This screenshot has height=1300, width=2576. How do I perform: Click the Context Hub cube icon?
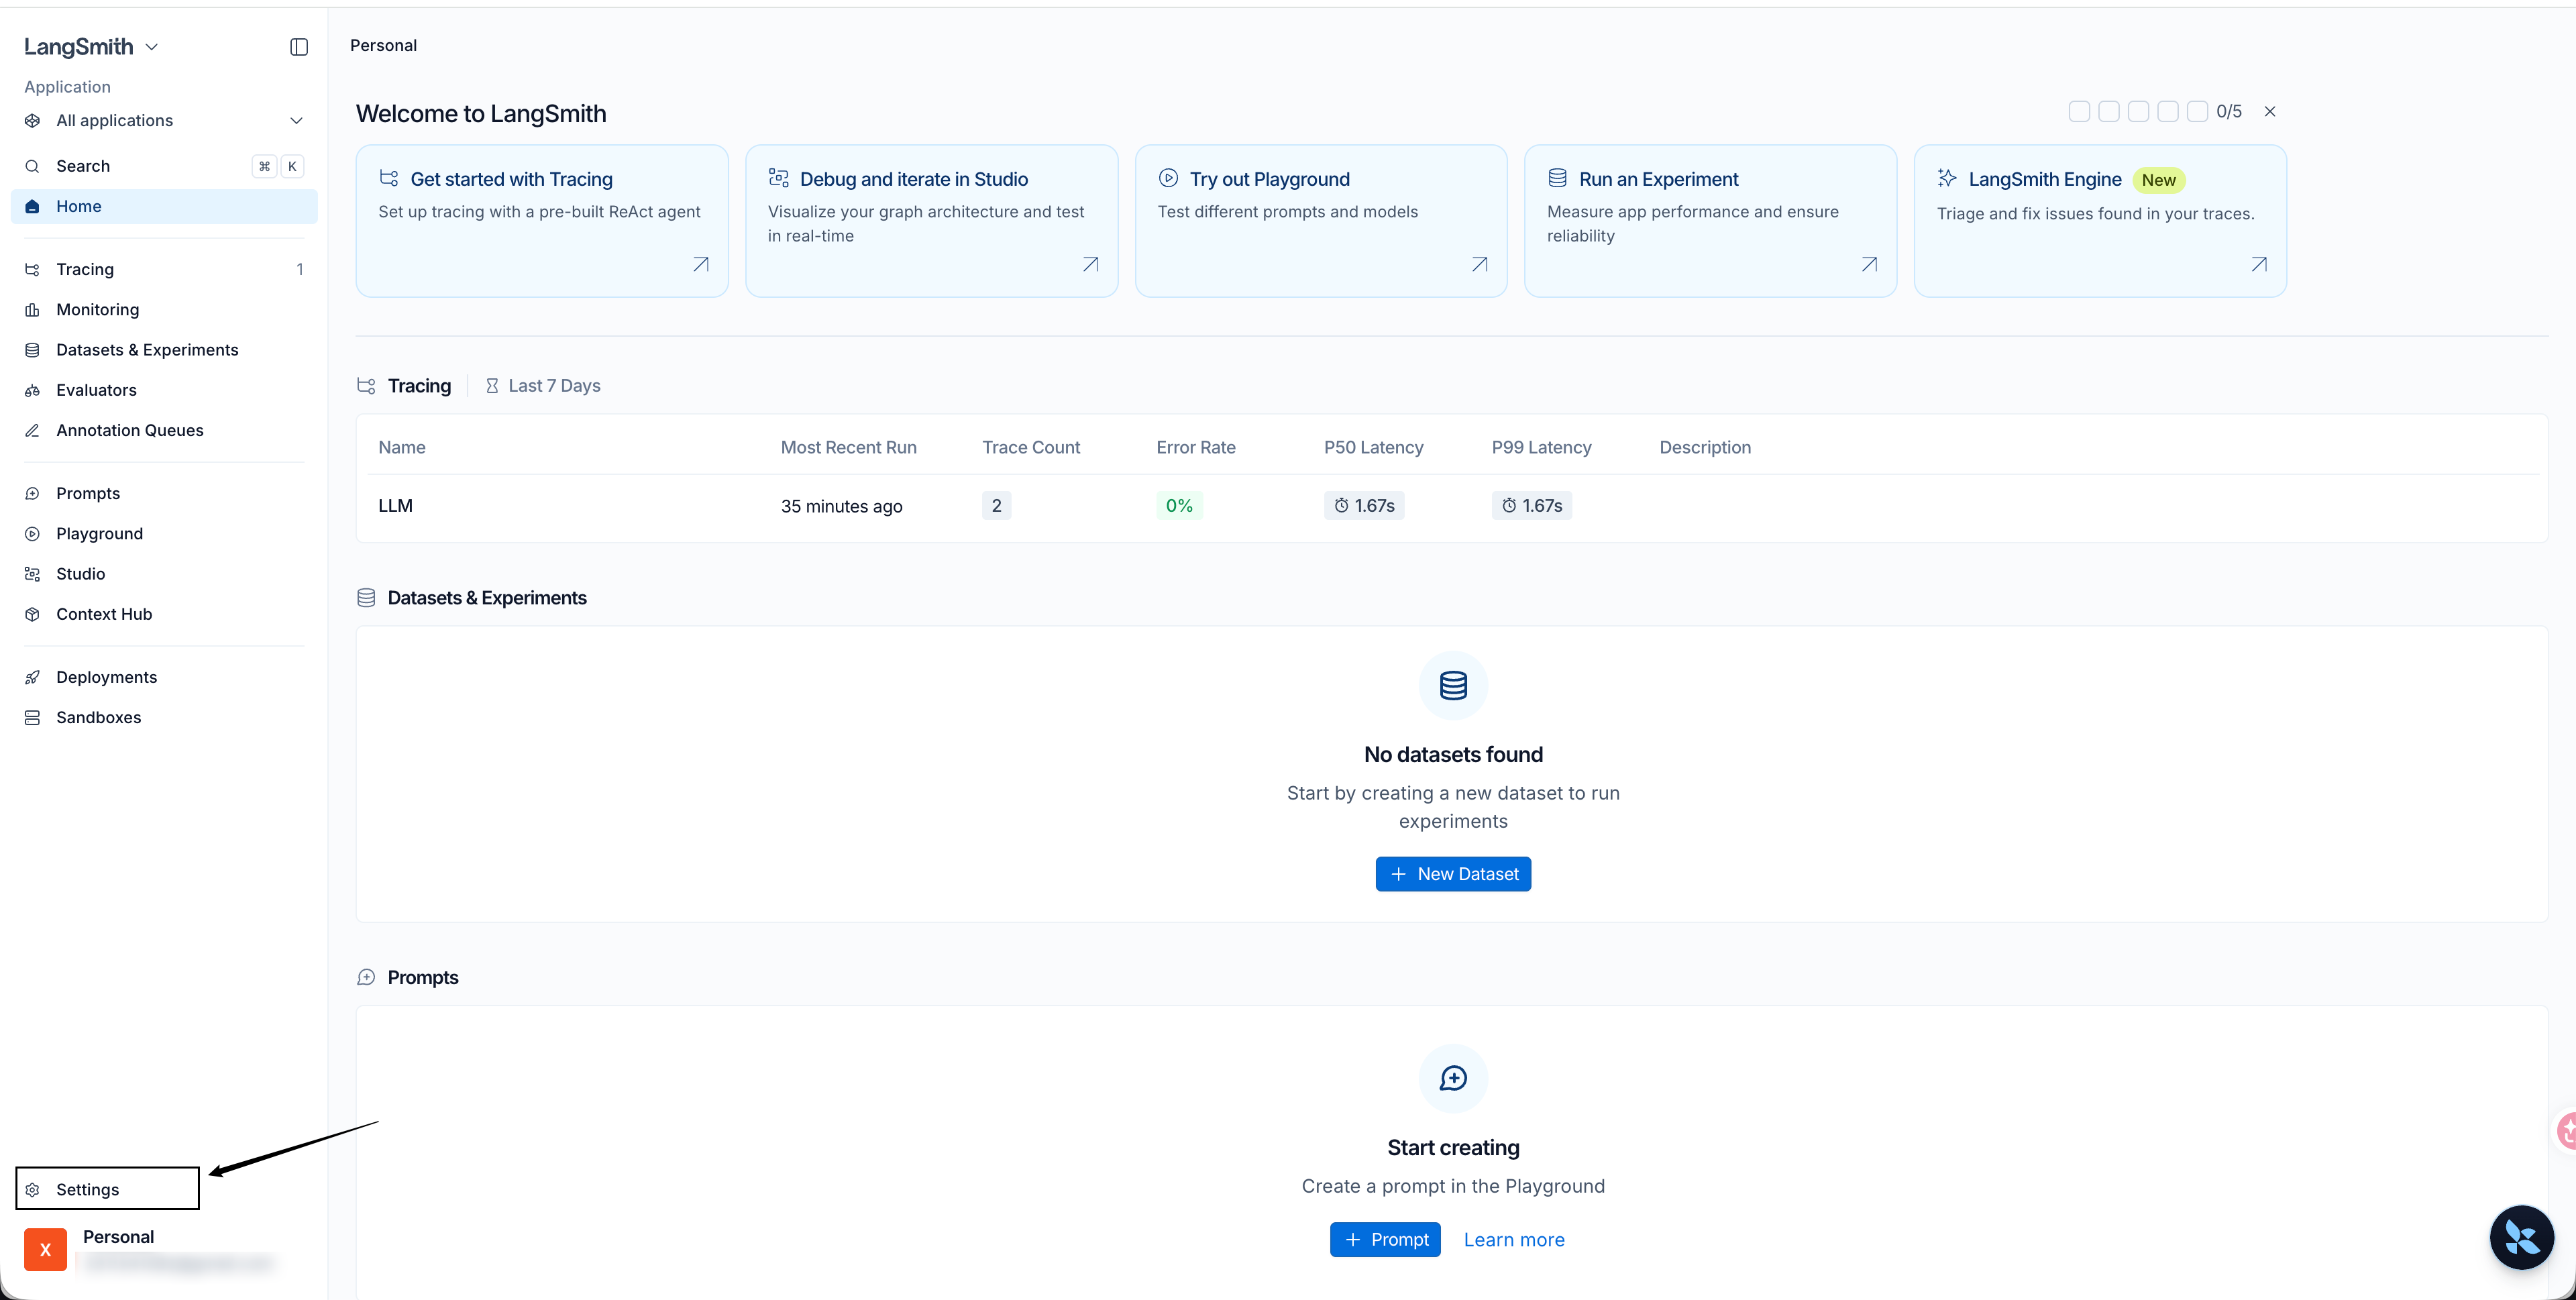(x=32, y=614)
